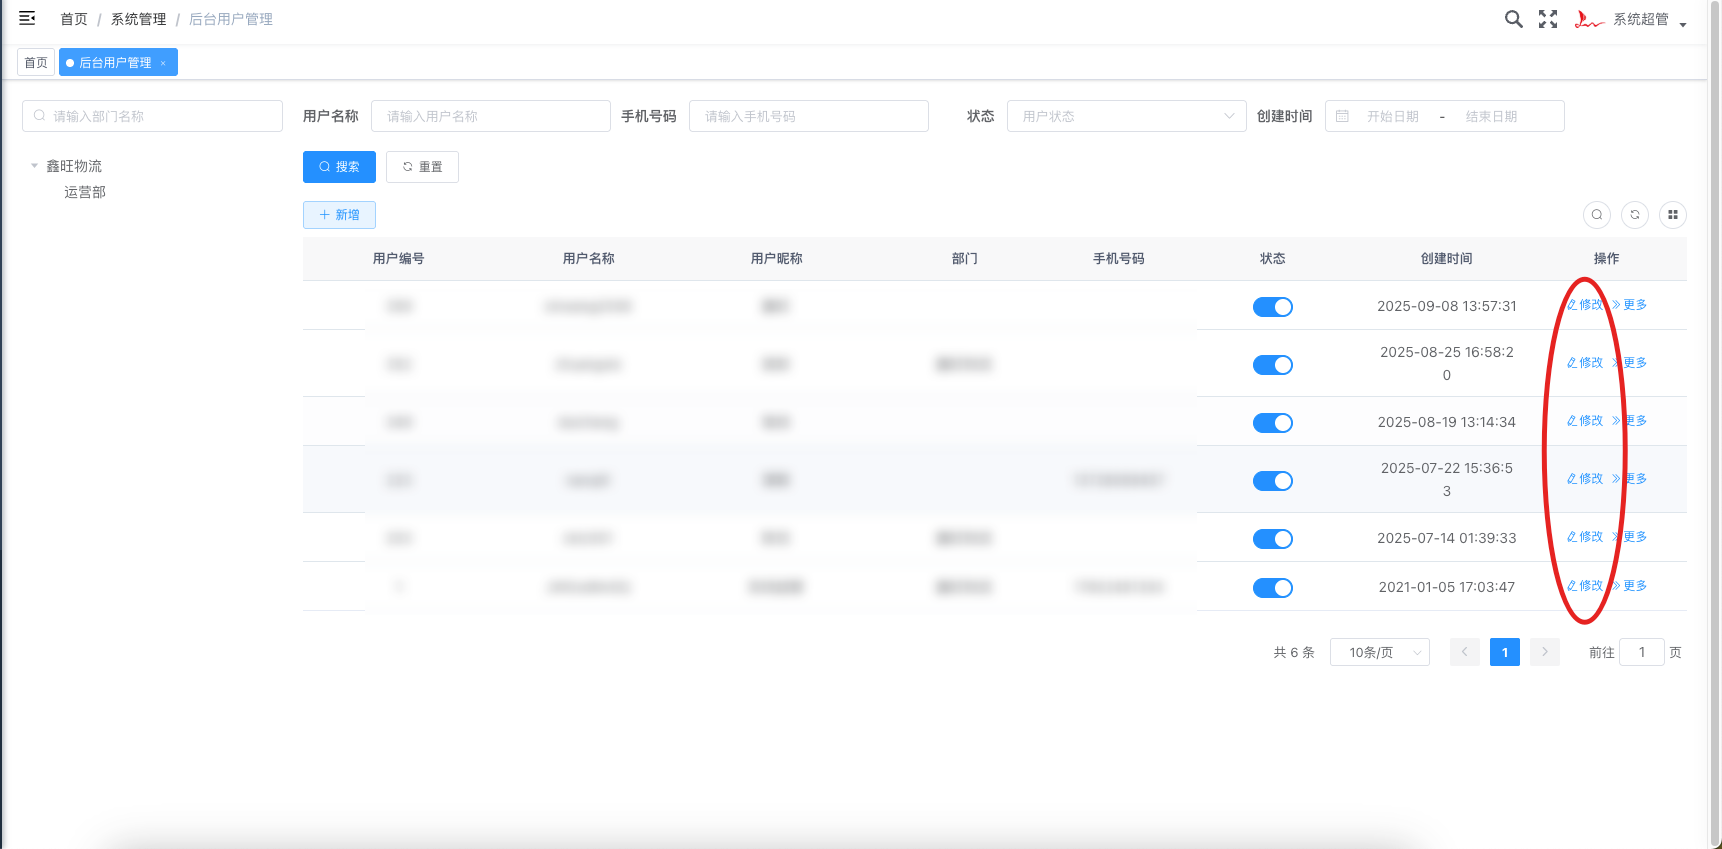Collapse the sidebar with hamburger icon

[27, 18]
